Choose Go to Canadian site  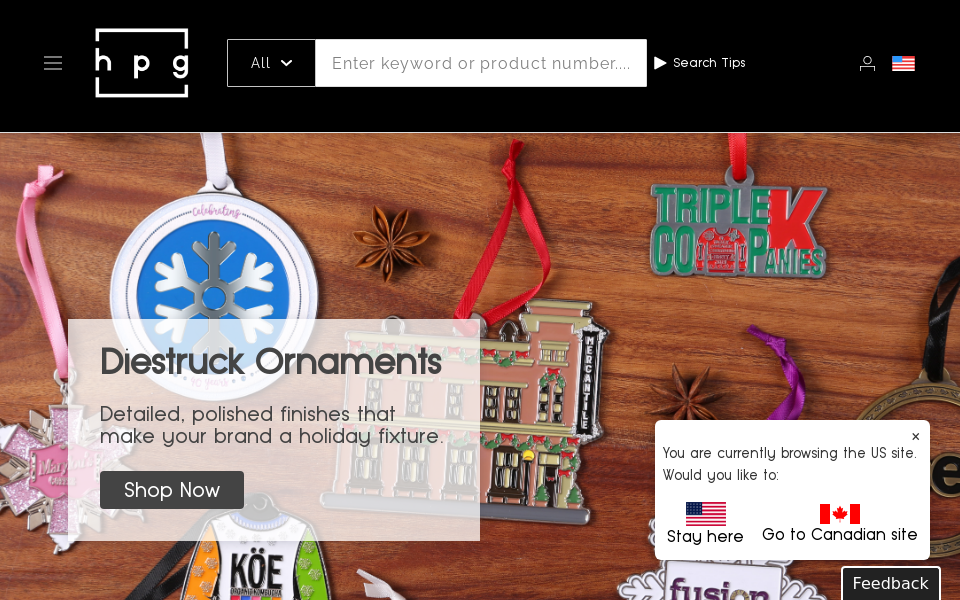[839, 534]
